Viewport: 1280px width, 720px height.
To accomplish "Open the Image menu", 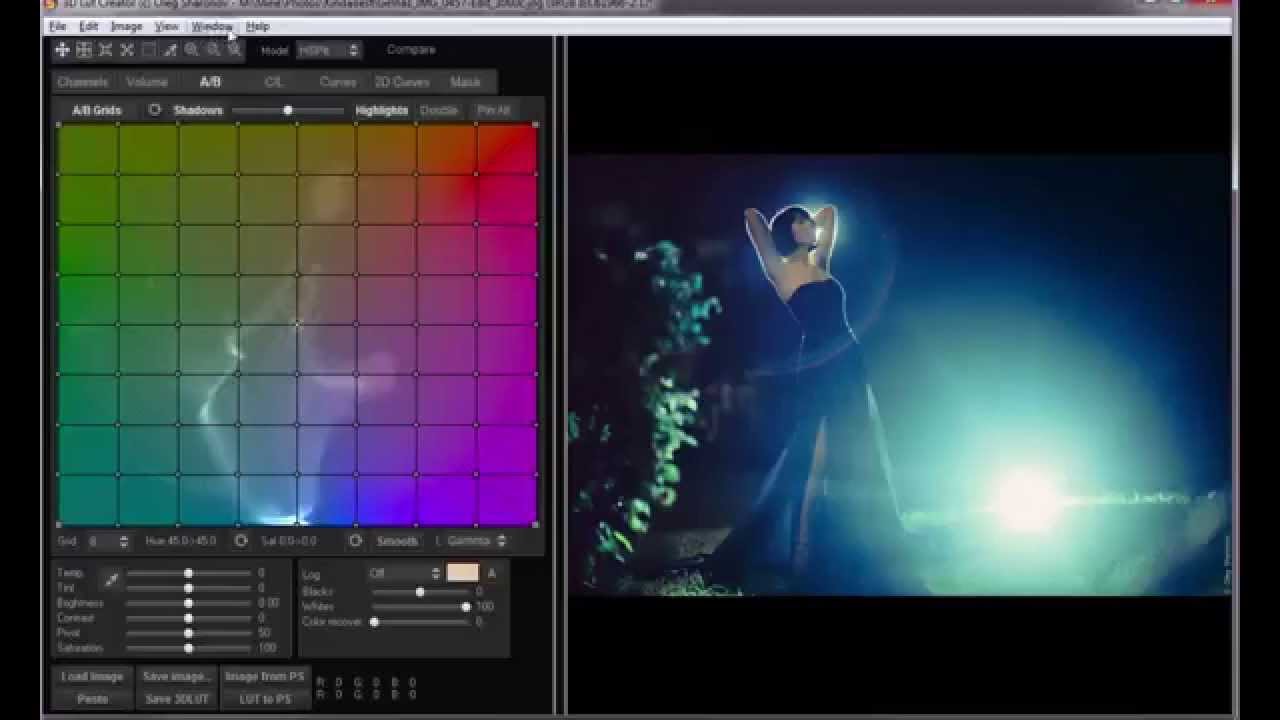I will click(x=126, y=26).
